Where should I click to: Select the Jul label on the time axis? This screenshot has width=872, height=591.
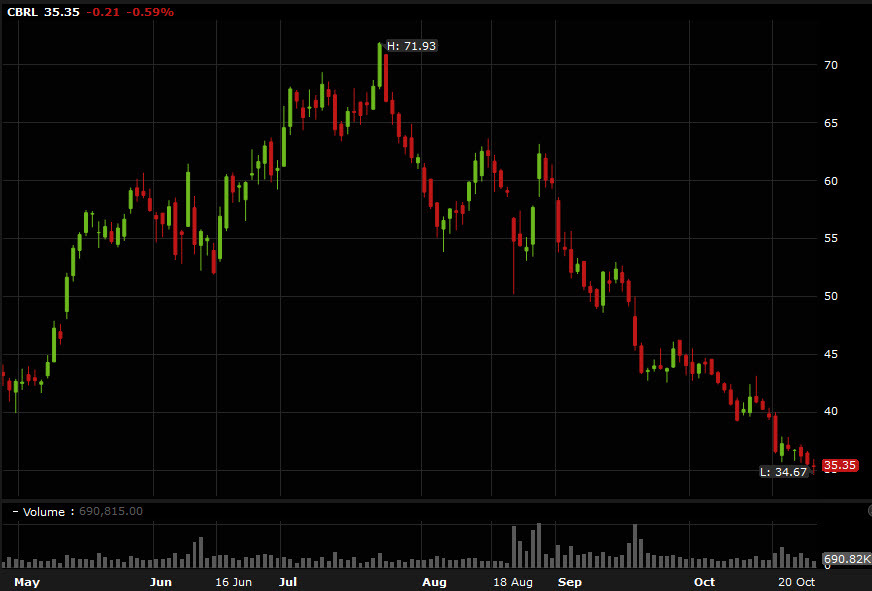287,582
